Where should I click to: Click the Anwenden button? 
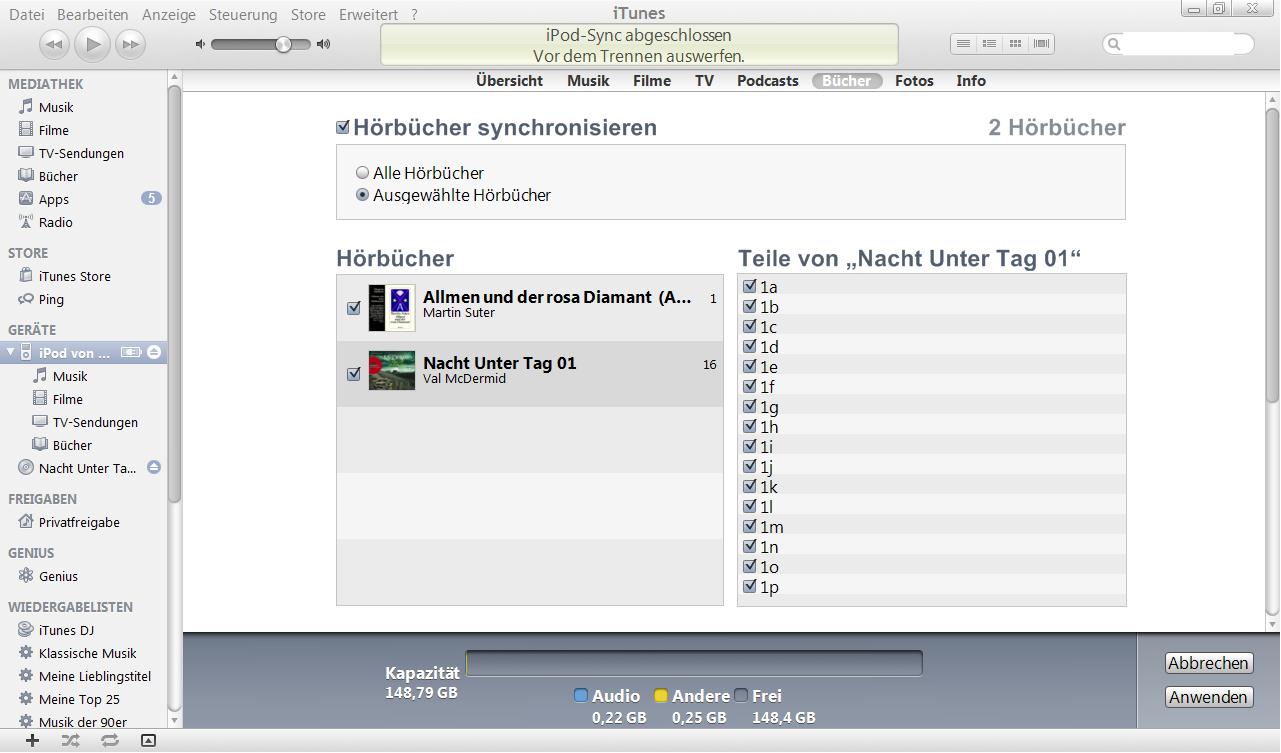coord(1208,697)
